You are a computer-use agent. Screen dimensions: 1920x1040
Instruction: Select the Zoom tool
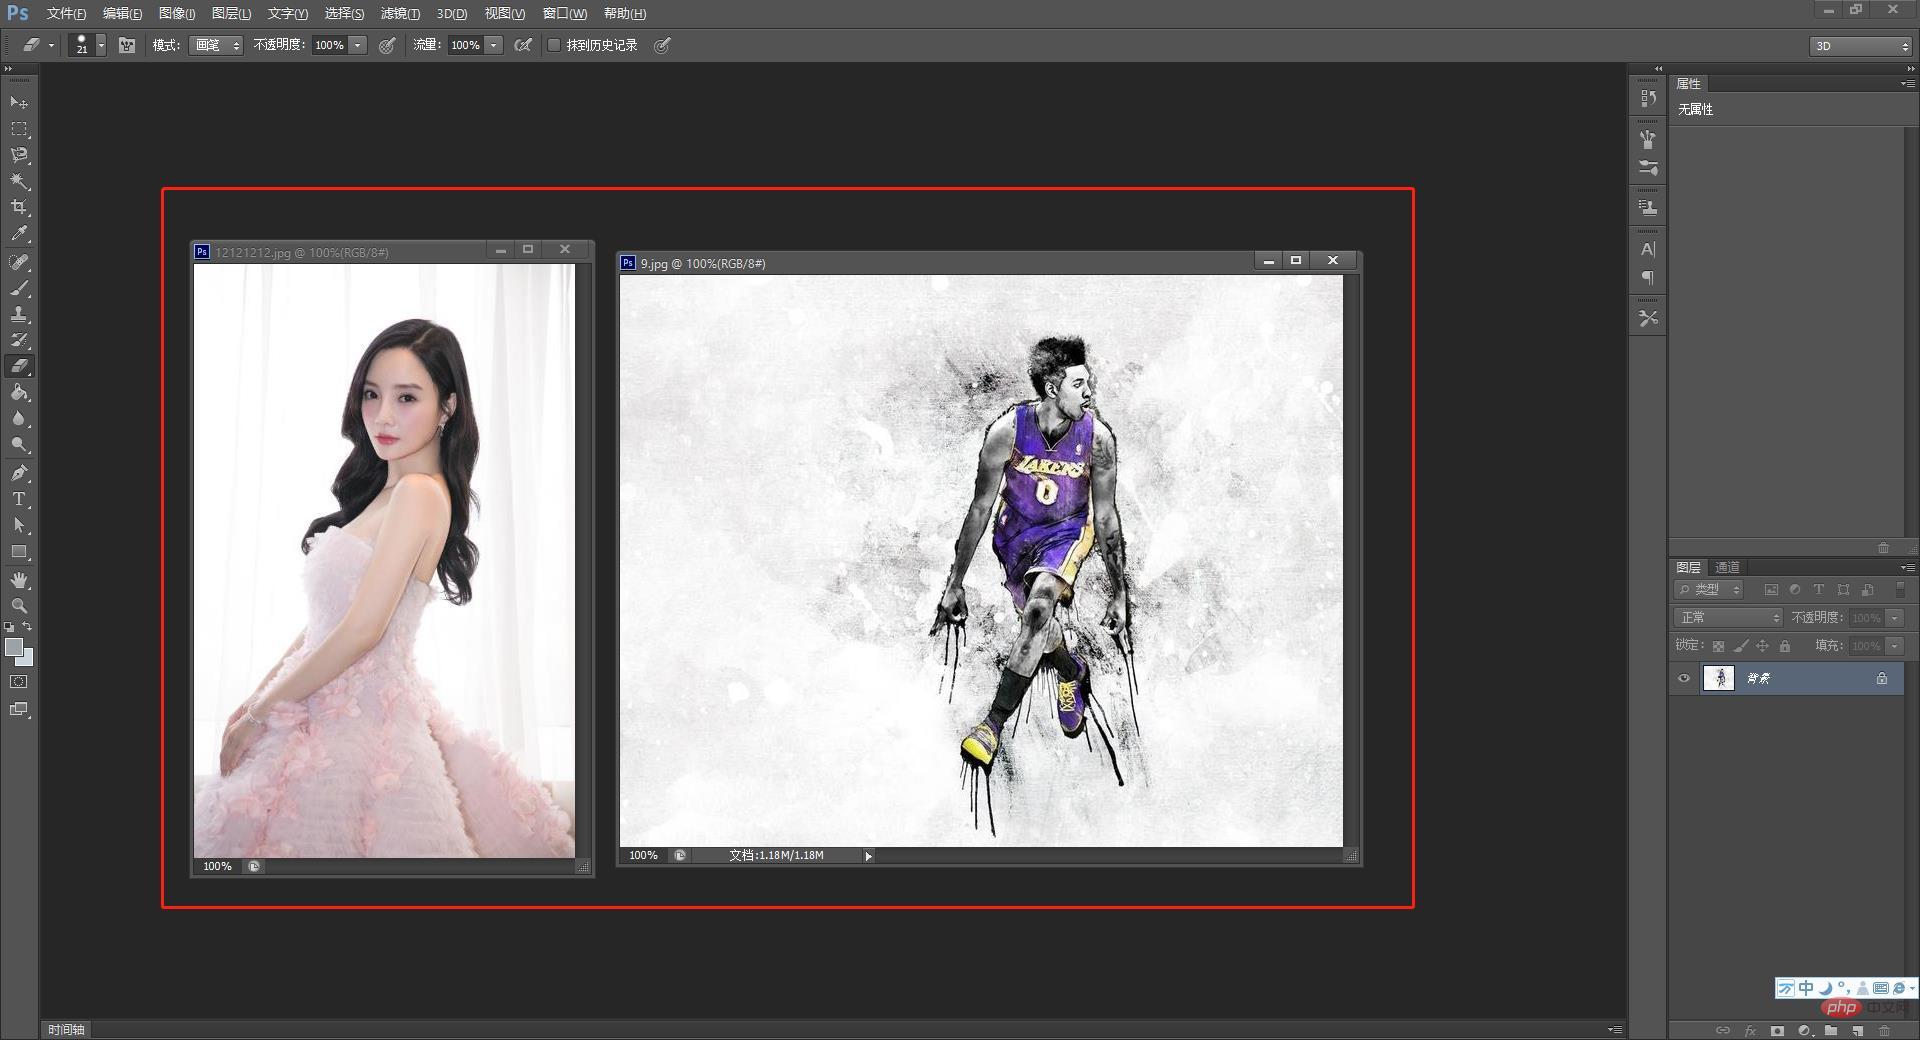click(19, 606)
